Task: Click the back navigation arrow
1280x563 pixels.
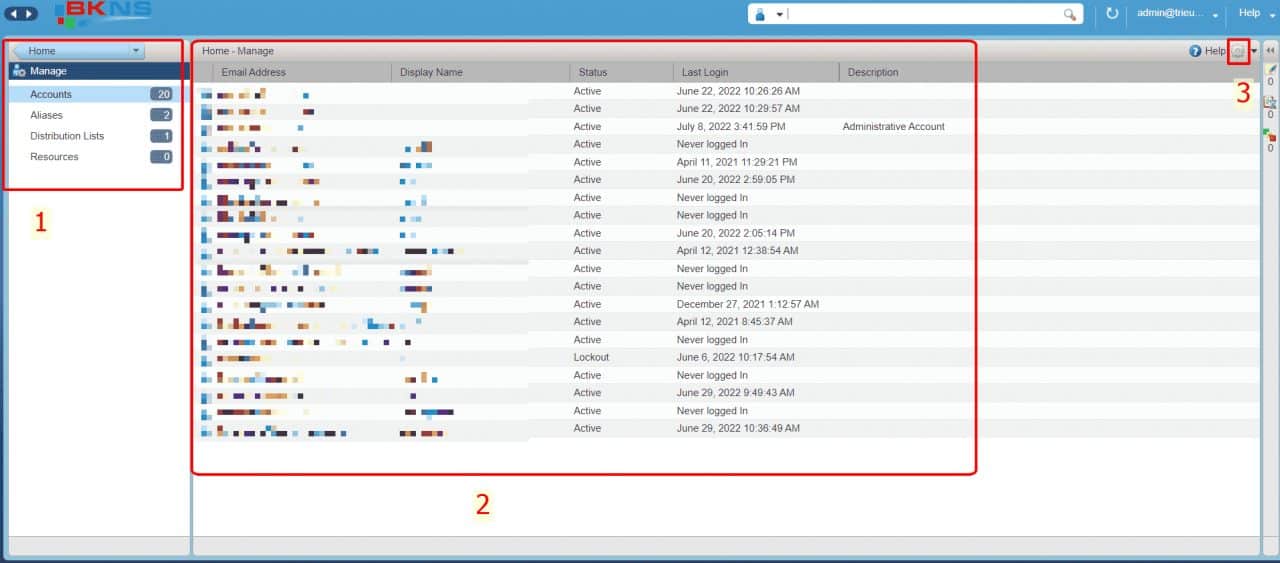Action: click(13, 14)
